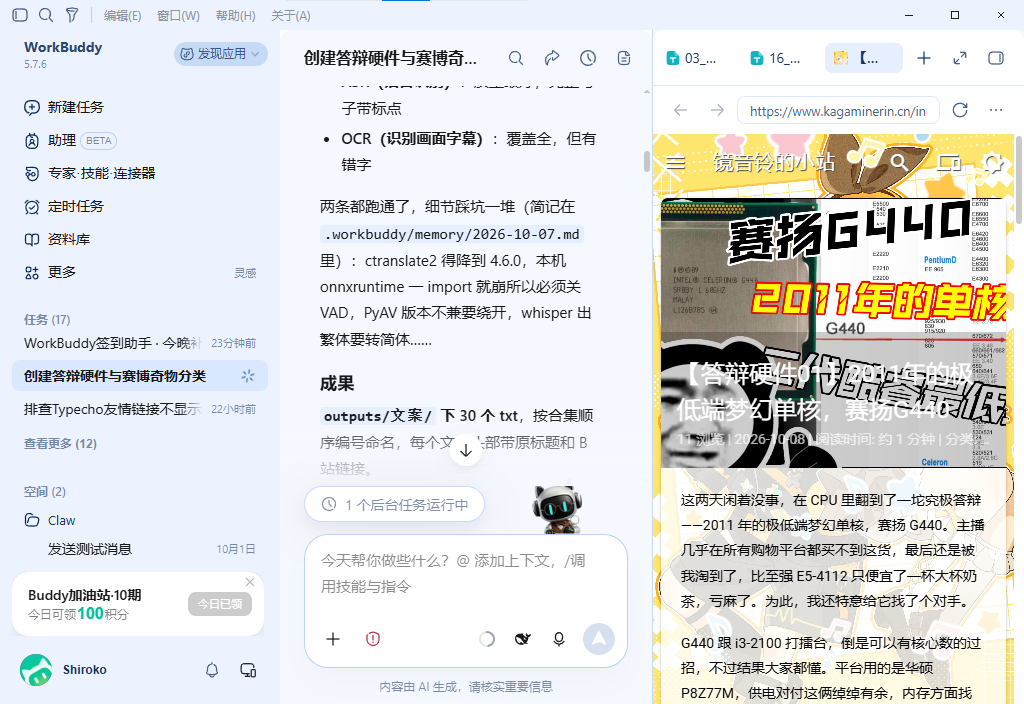Open notifications bell icon

pyautogui.click(x=212, y=670)
